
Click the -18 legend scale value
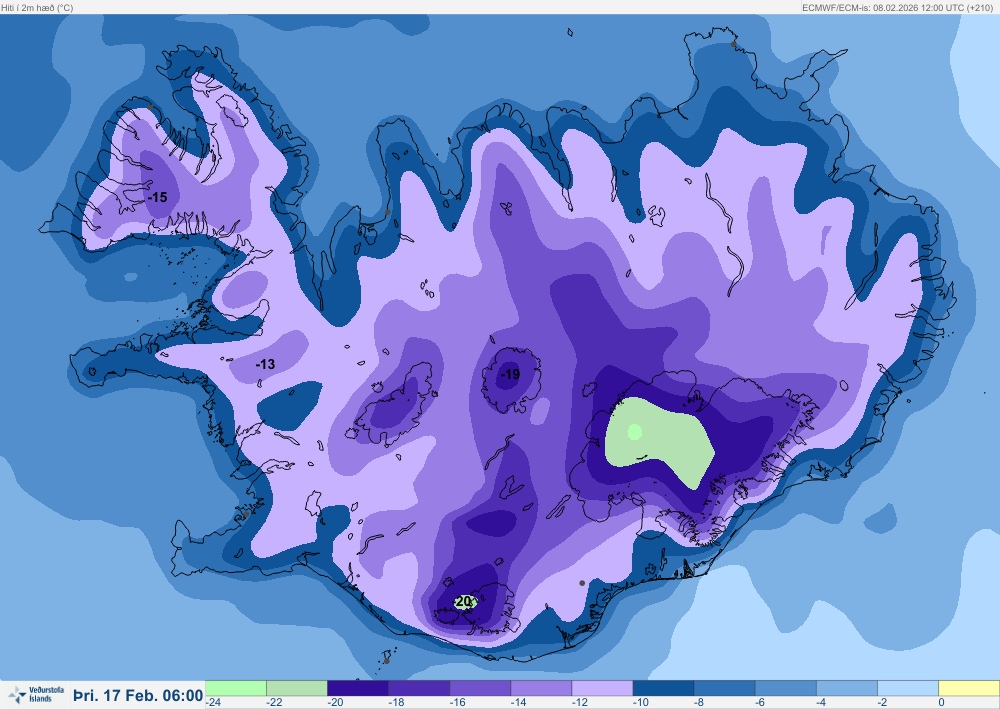[397, 703]
